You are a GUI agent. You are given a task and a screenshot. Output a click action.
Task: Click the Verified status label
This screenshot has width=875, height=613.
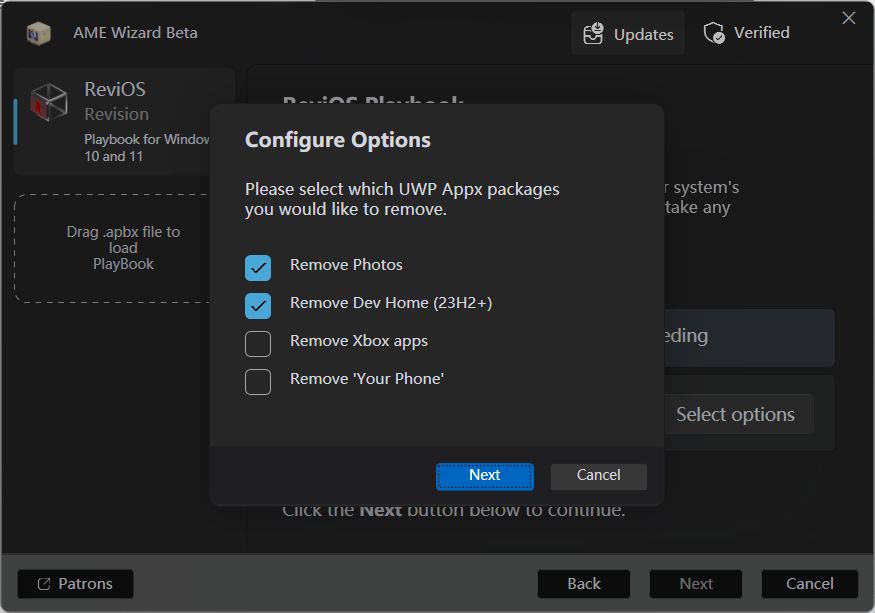coord(761,33)
